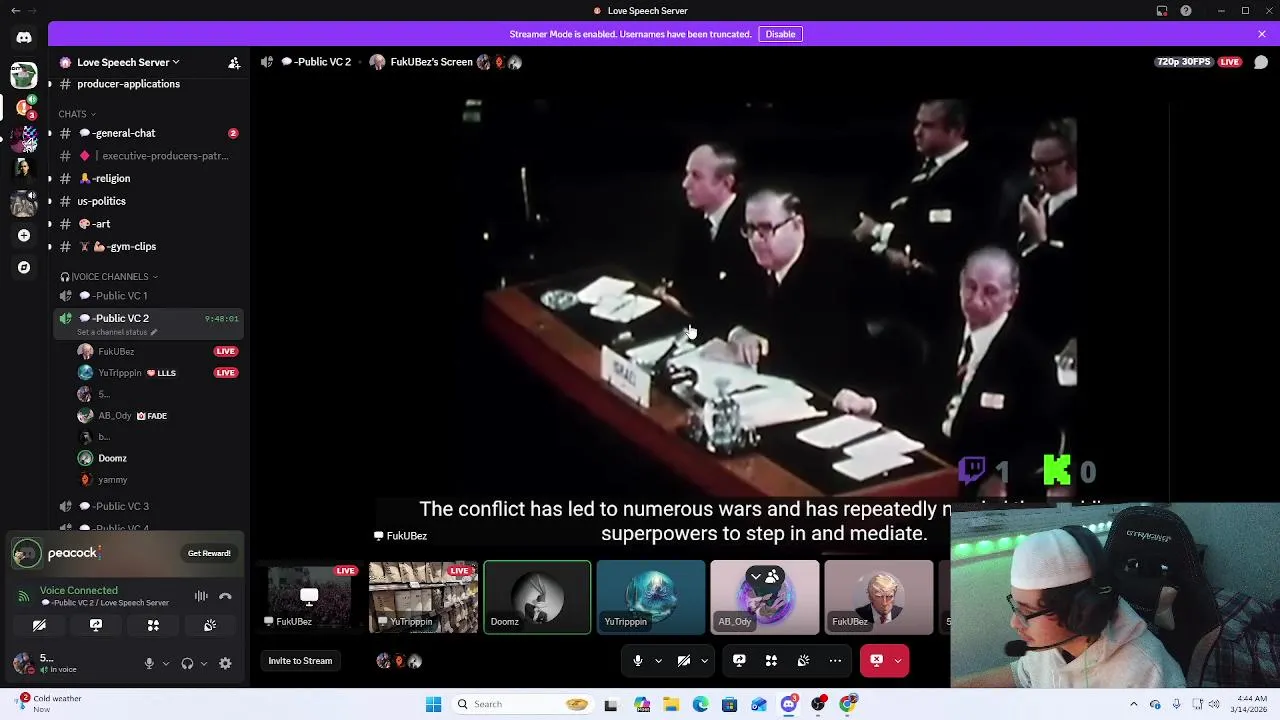Open User Settings gear icon
The height and width of the screenshot is (720, 1280).
pos(225,663)
